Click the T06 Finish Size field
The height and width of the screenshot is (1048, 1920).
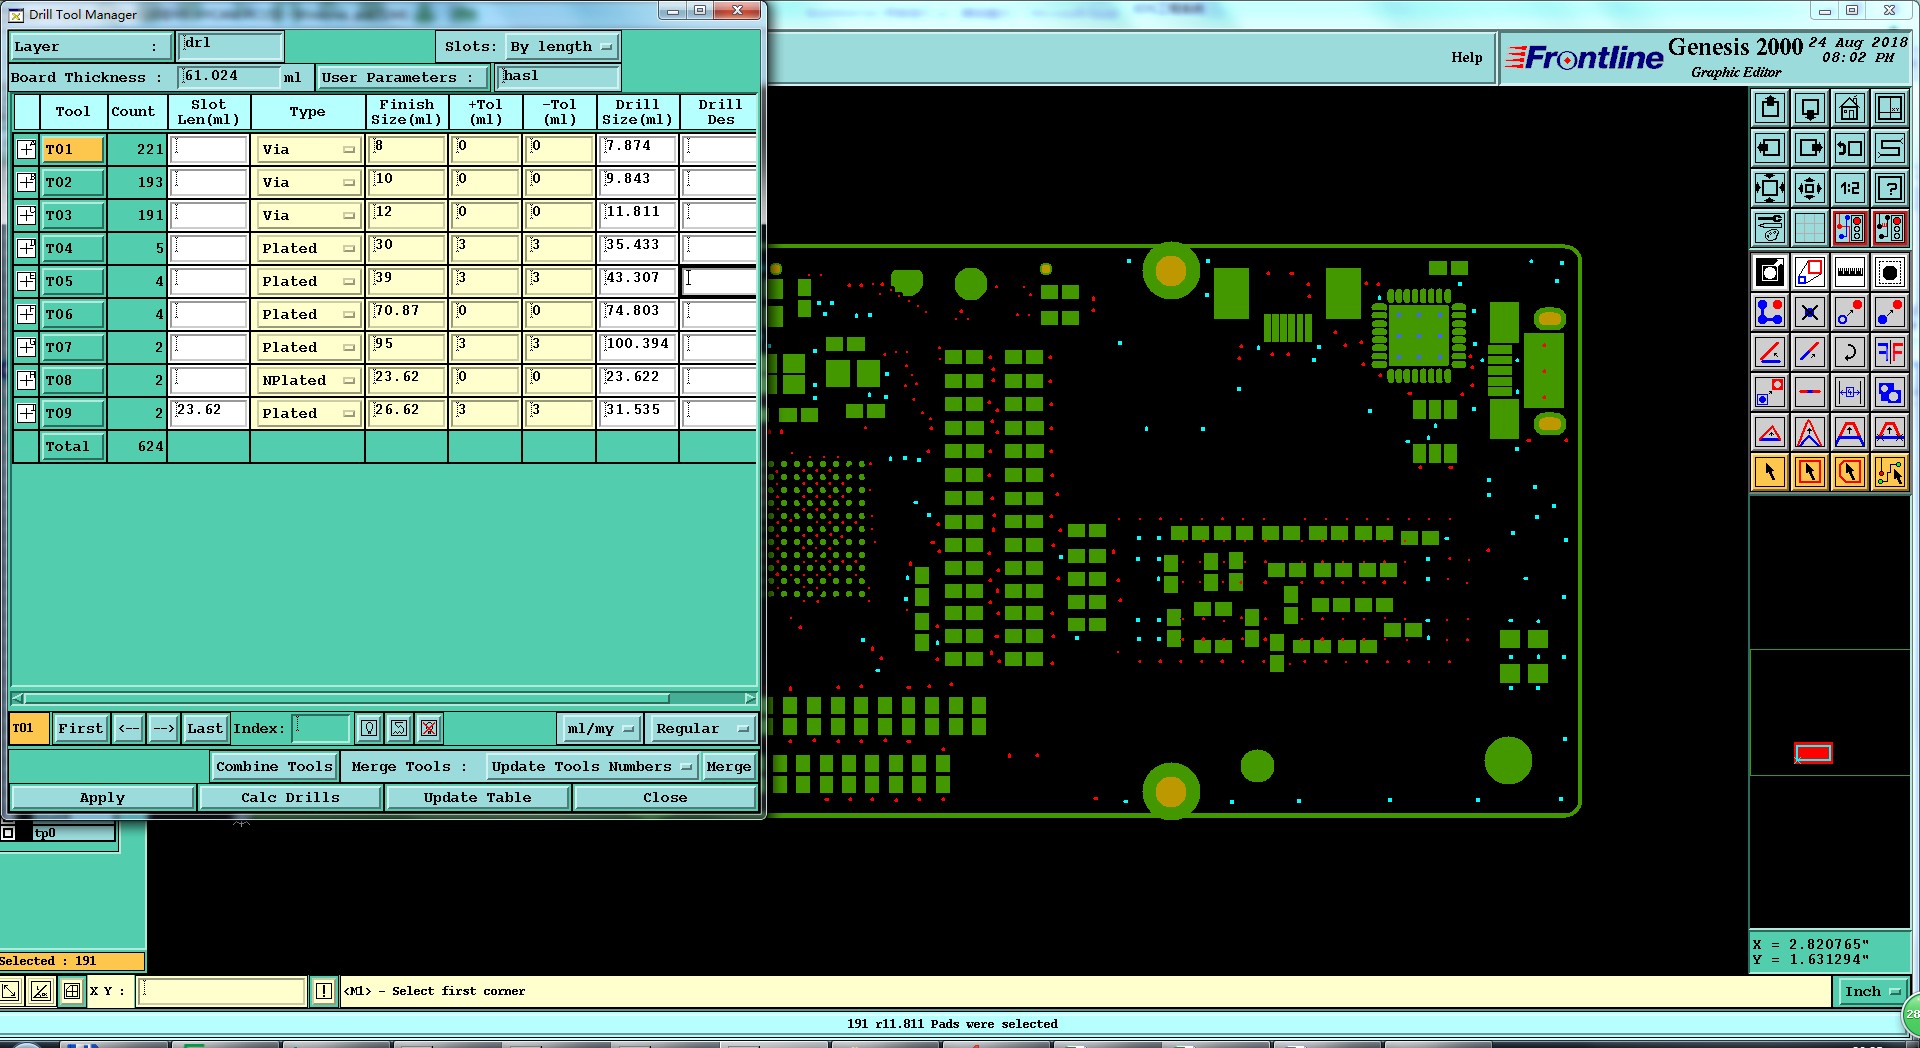pos(406,314)
